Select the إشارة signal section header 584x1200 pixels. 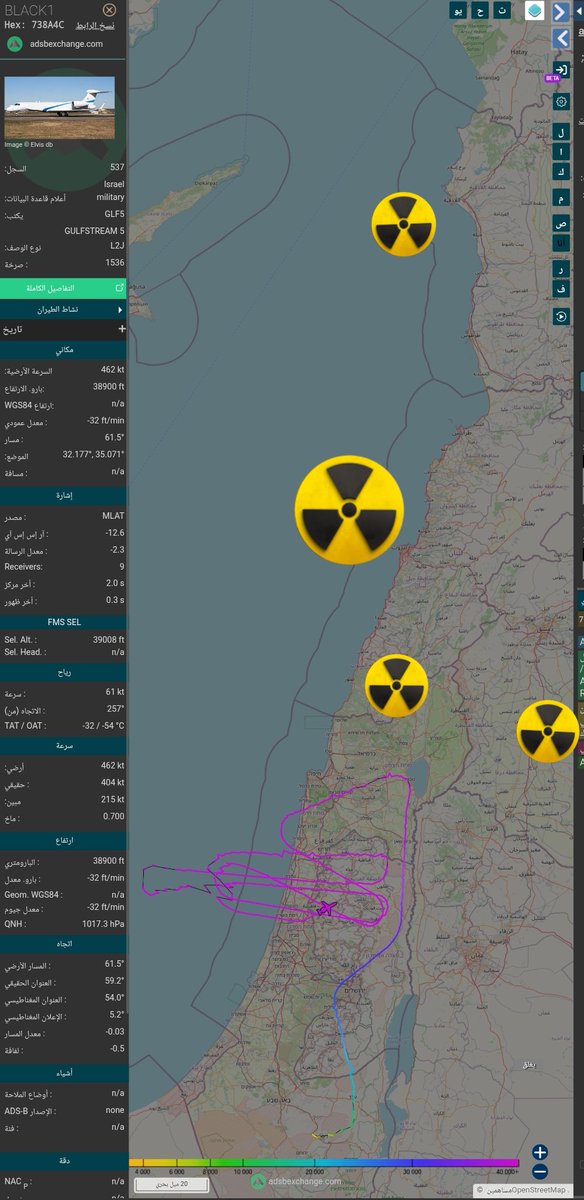[63, 494]
